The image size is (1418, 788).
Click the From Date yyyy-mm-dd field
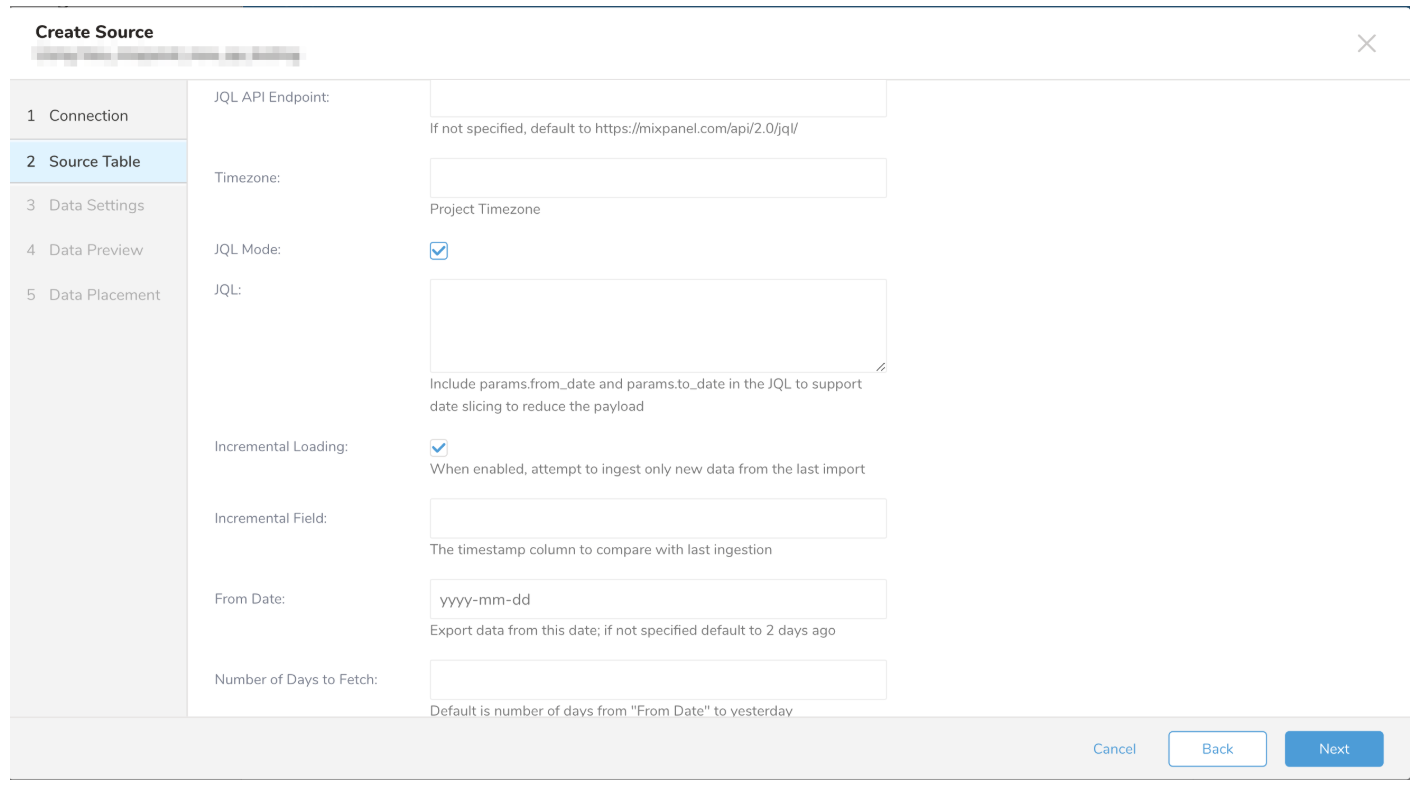pos(657,600)
